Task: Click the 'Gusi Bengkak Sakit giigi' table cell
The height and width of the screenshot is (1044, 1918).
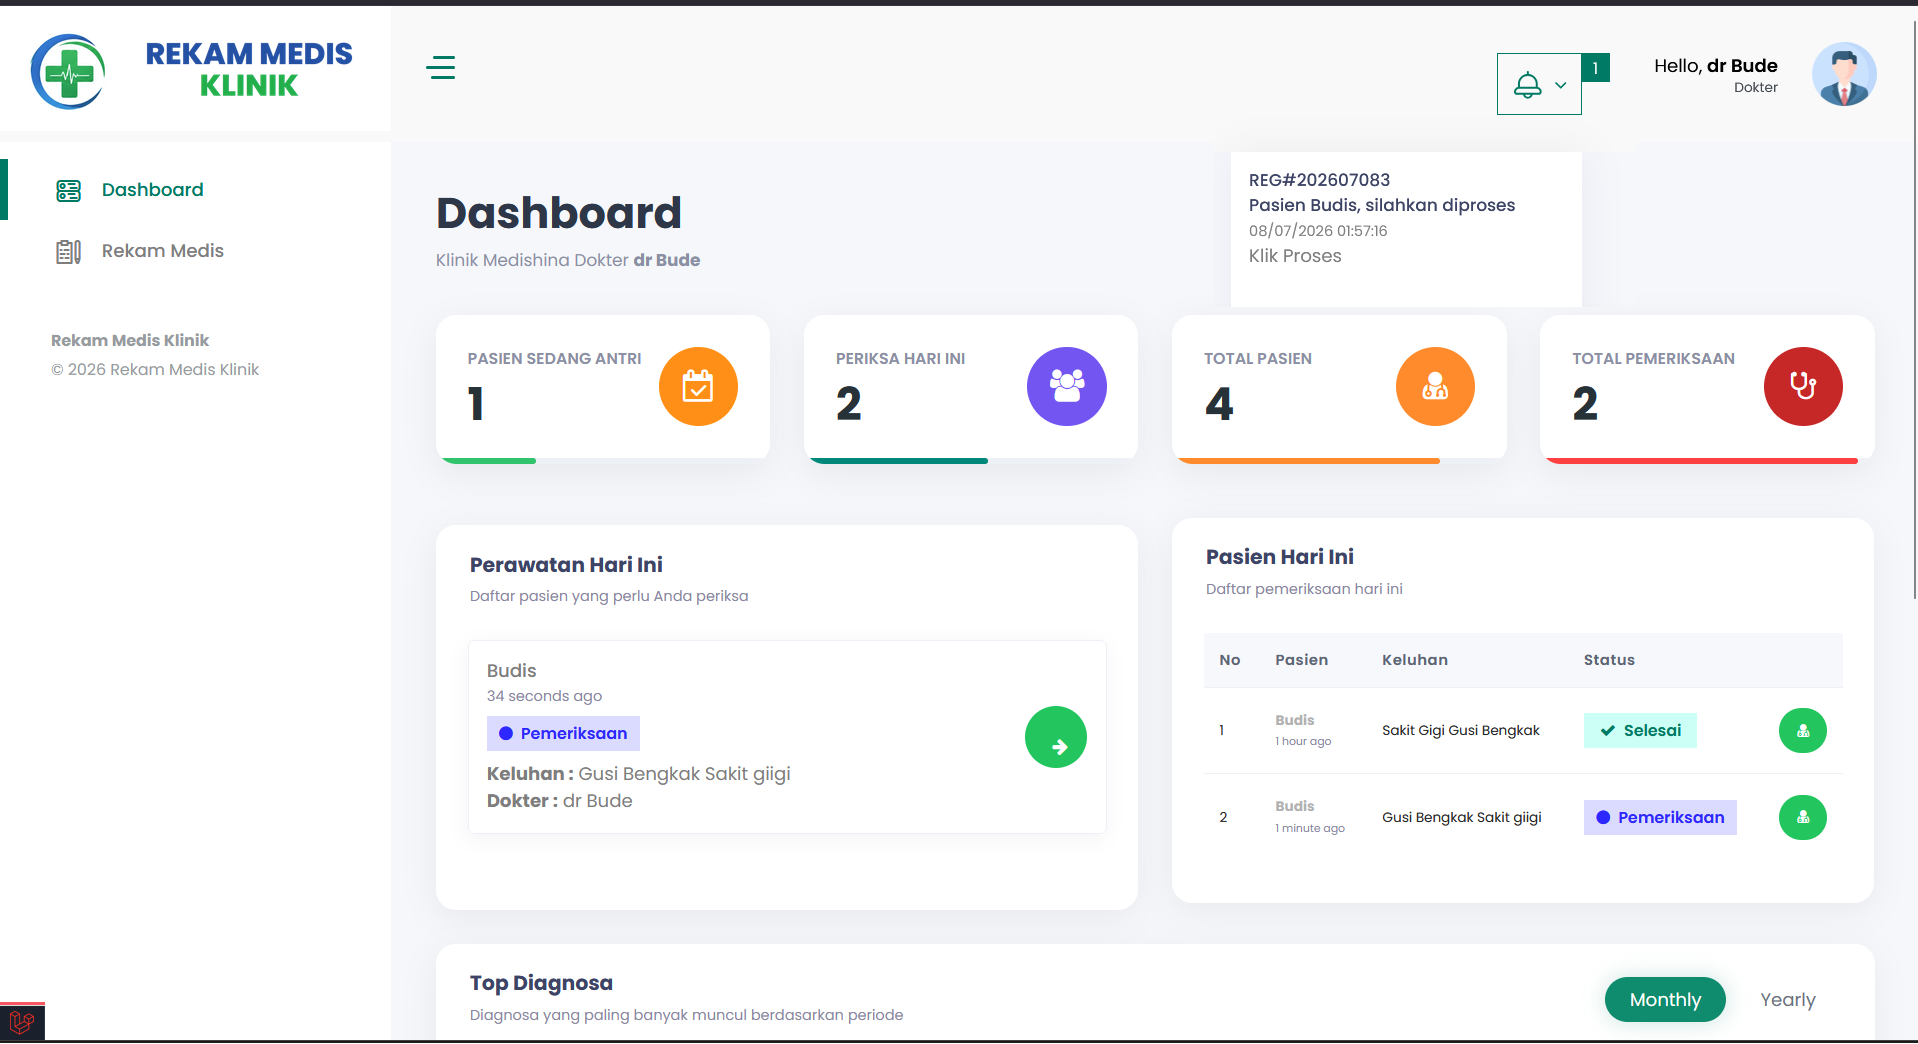Action: coord(1462,818)
